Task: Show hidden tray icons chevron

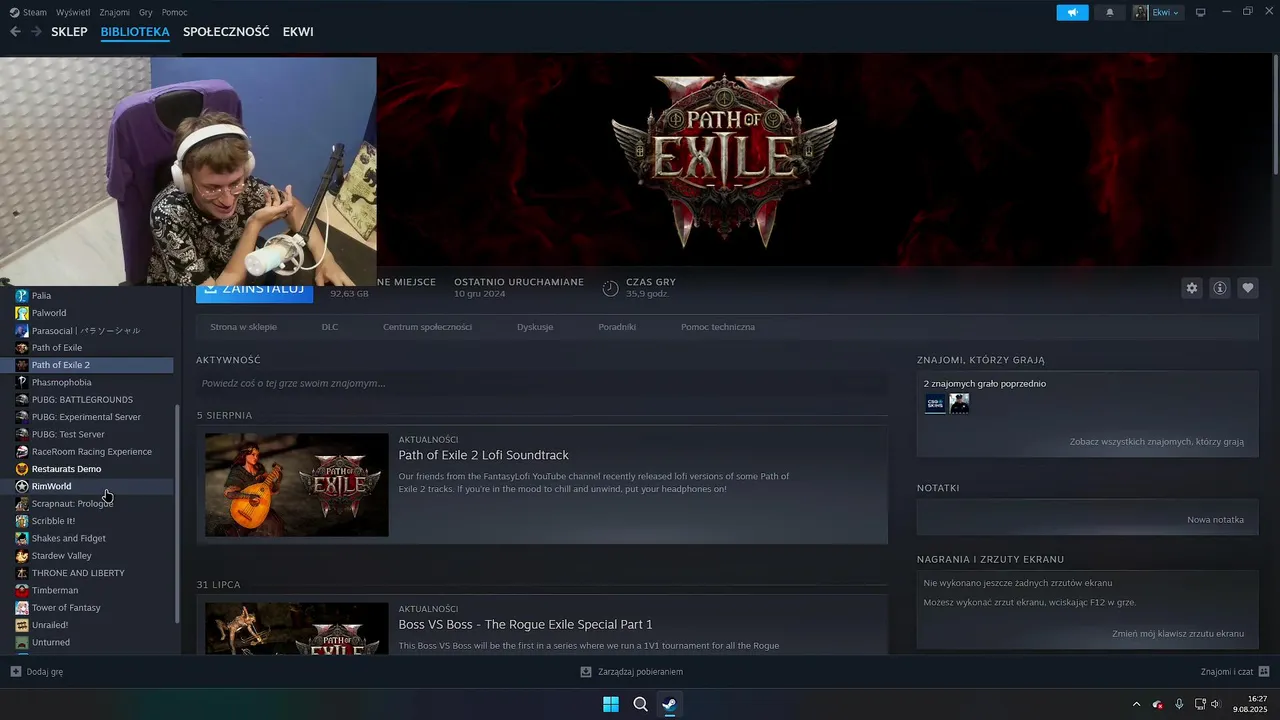Action: [x=1135, y=704]
